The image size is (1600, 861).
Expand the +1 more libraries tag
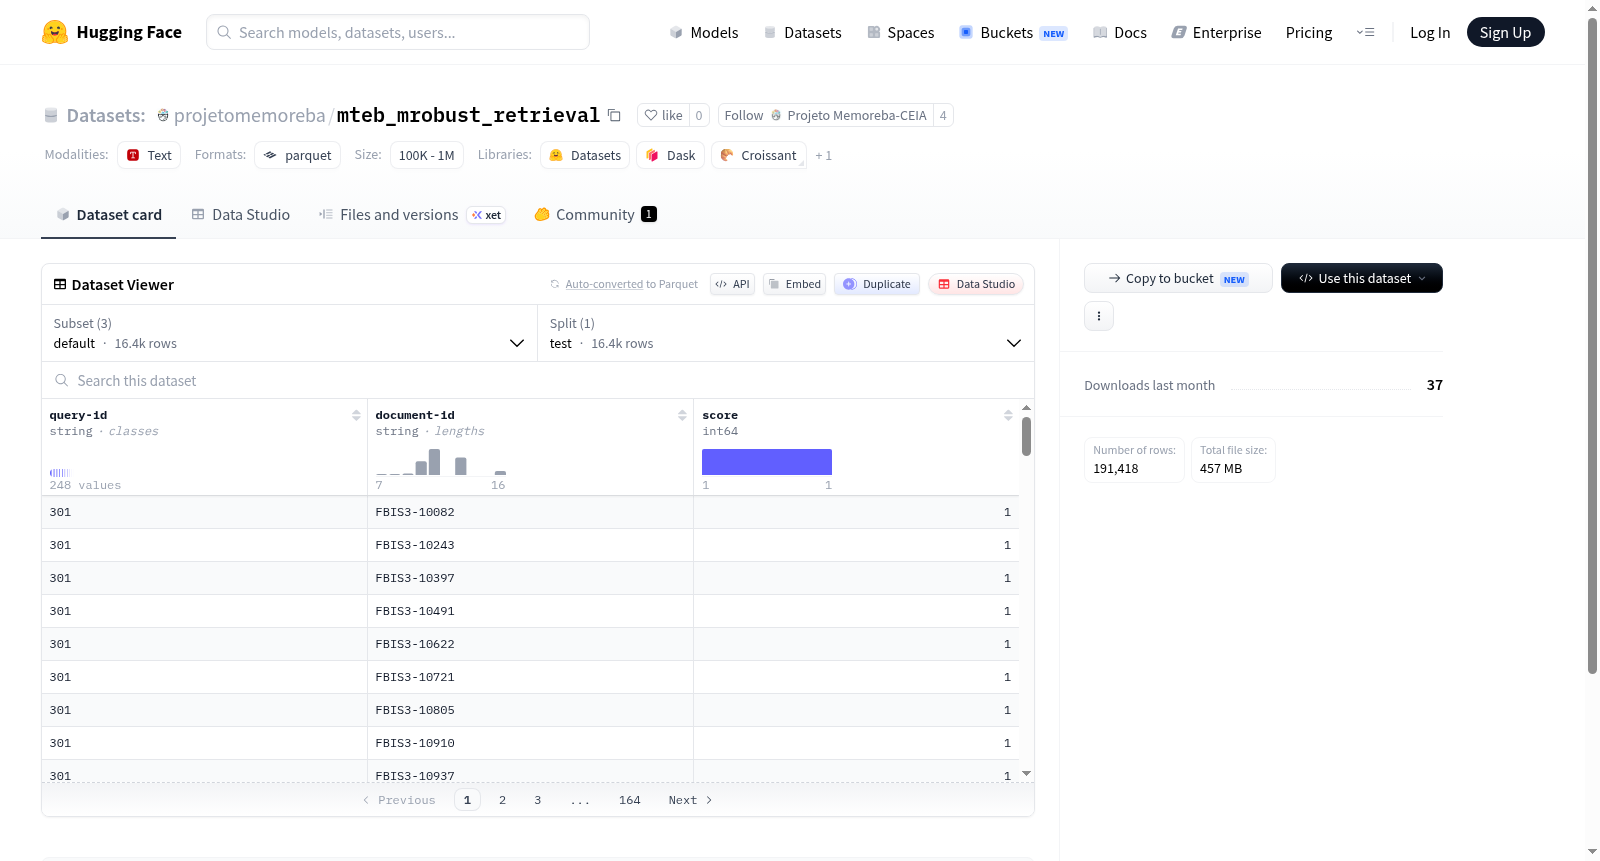coord(823,156)
